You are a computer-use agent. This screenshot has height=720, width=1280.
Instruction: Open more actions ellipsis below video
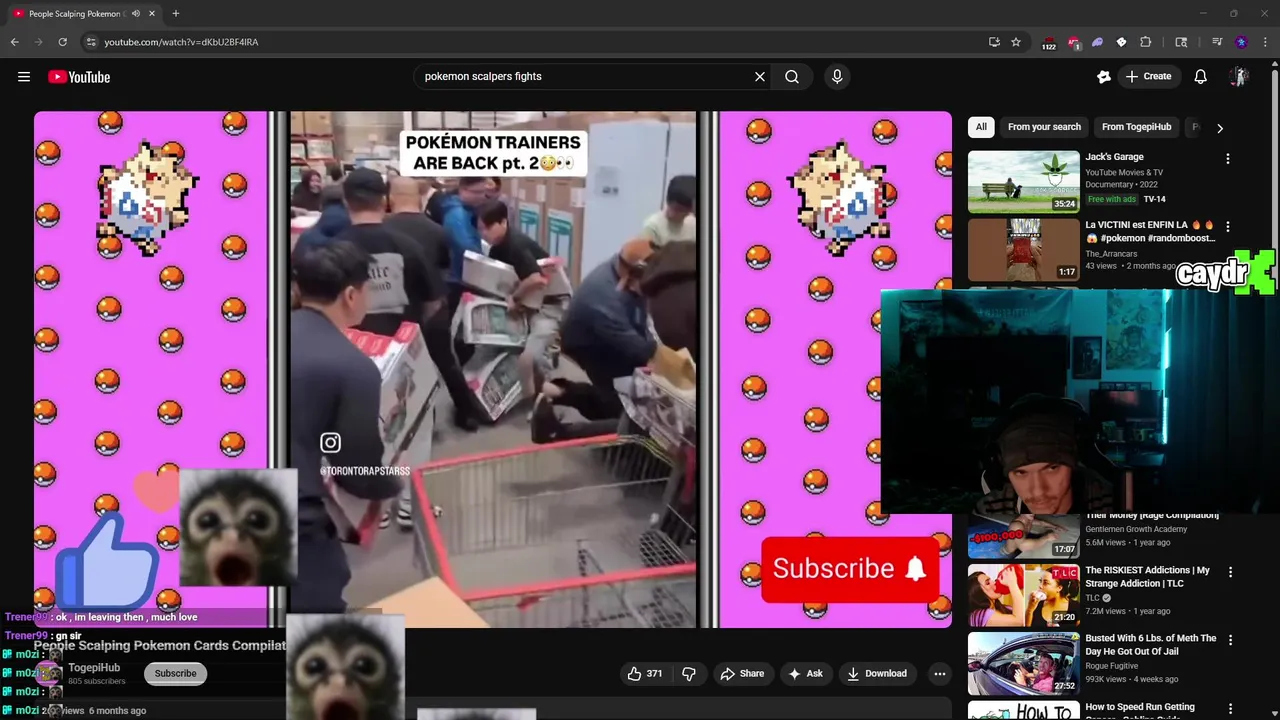[939, 674]
